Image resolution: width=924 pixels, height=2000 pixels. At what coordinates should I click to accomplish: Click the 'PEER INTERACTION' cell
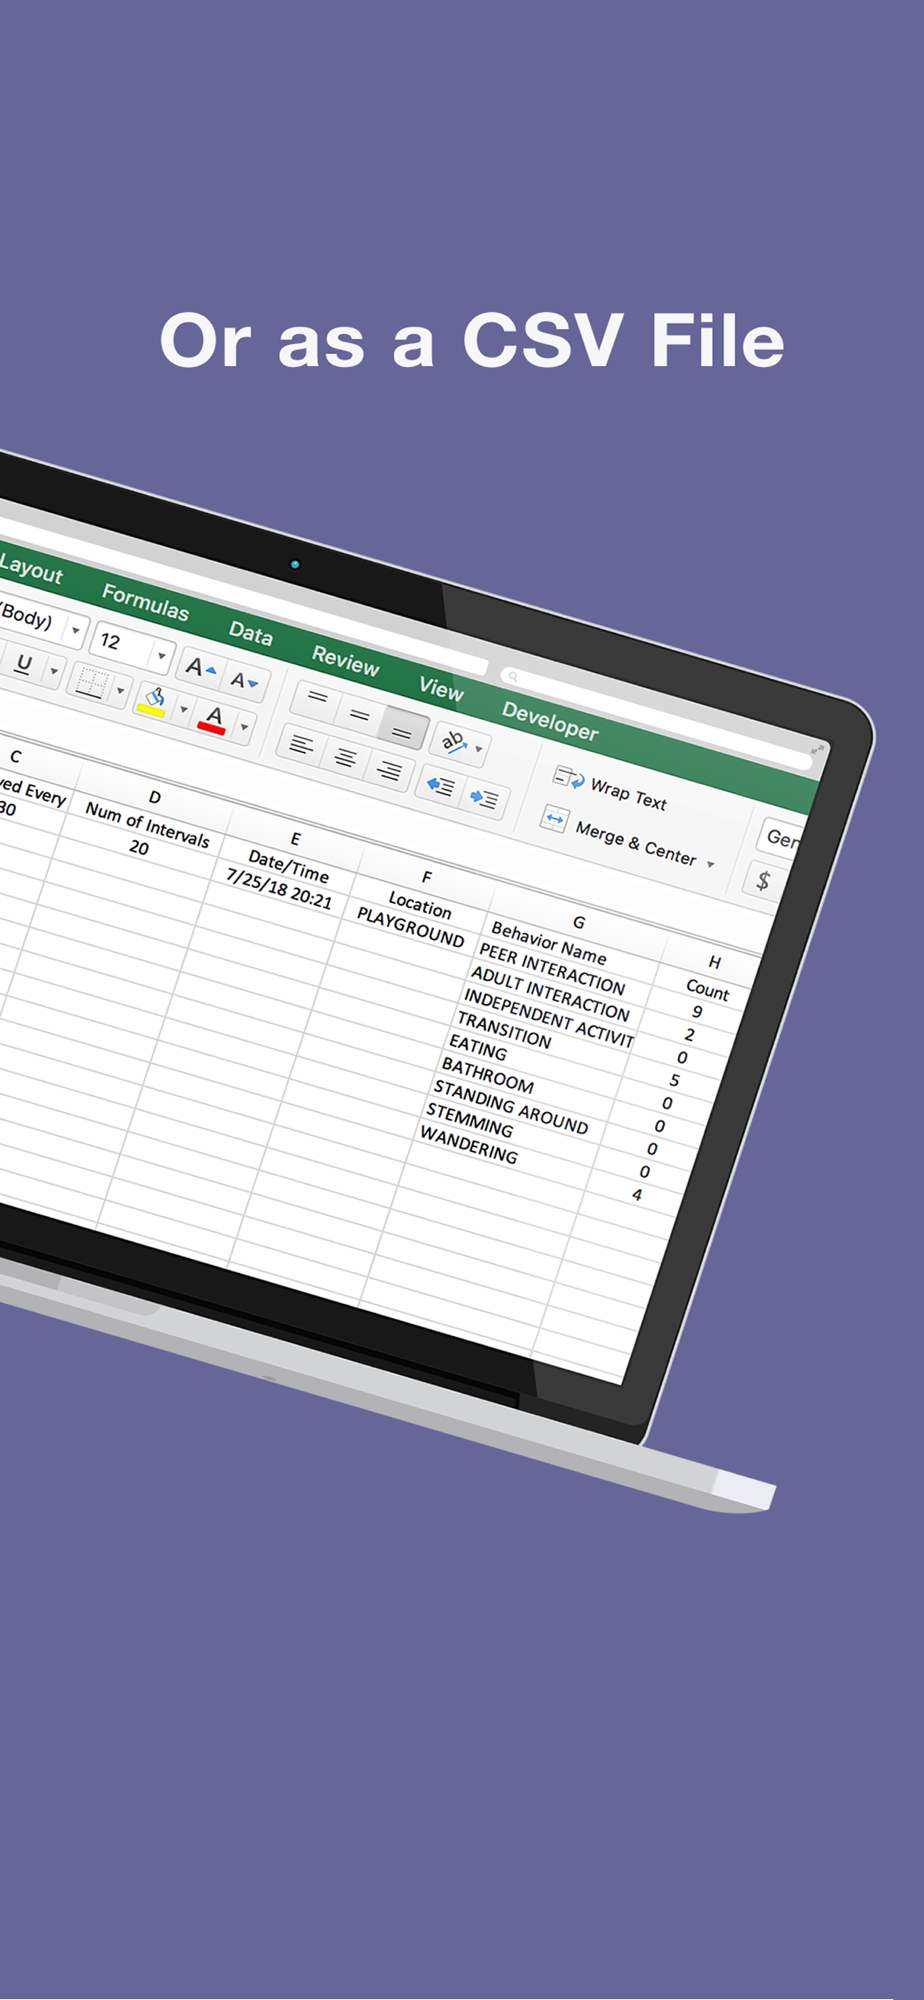click(552, 970)
